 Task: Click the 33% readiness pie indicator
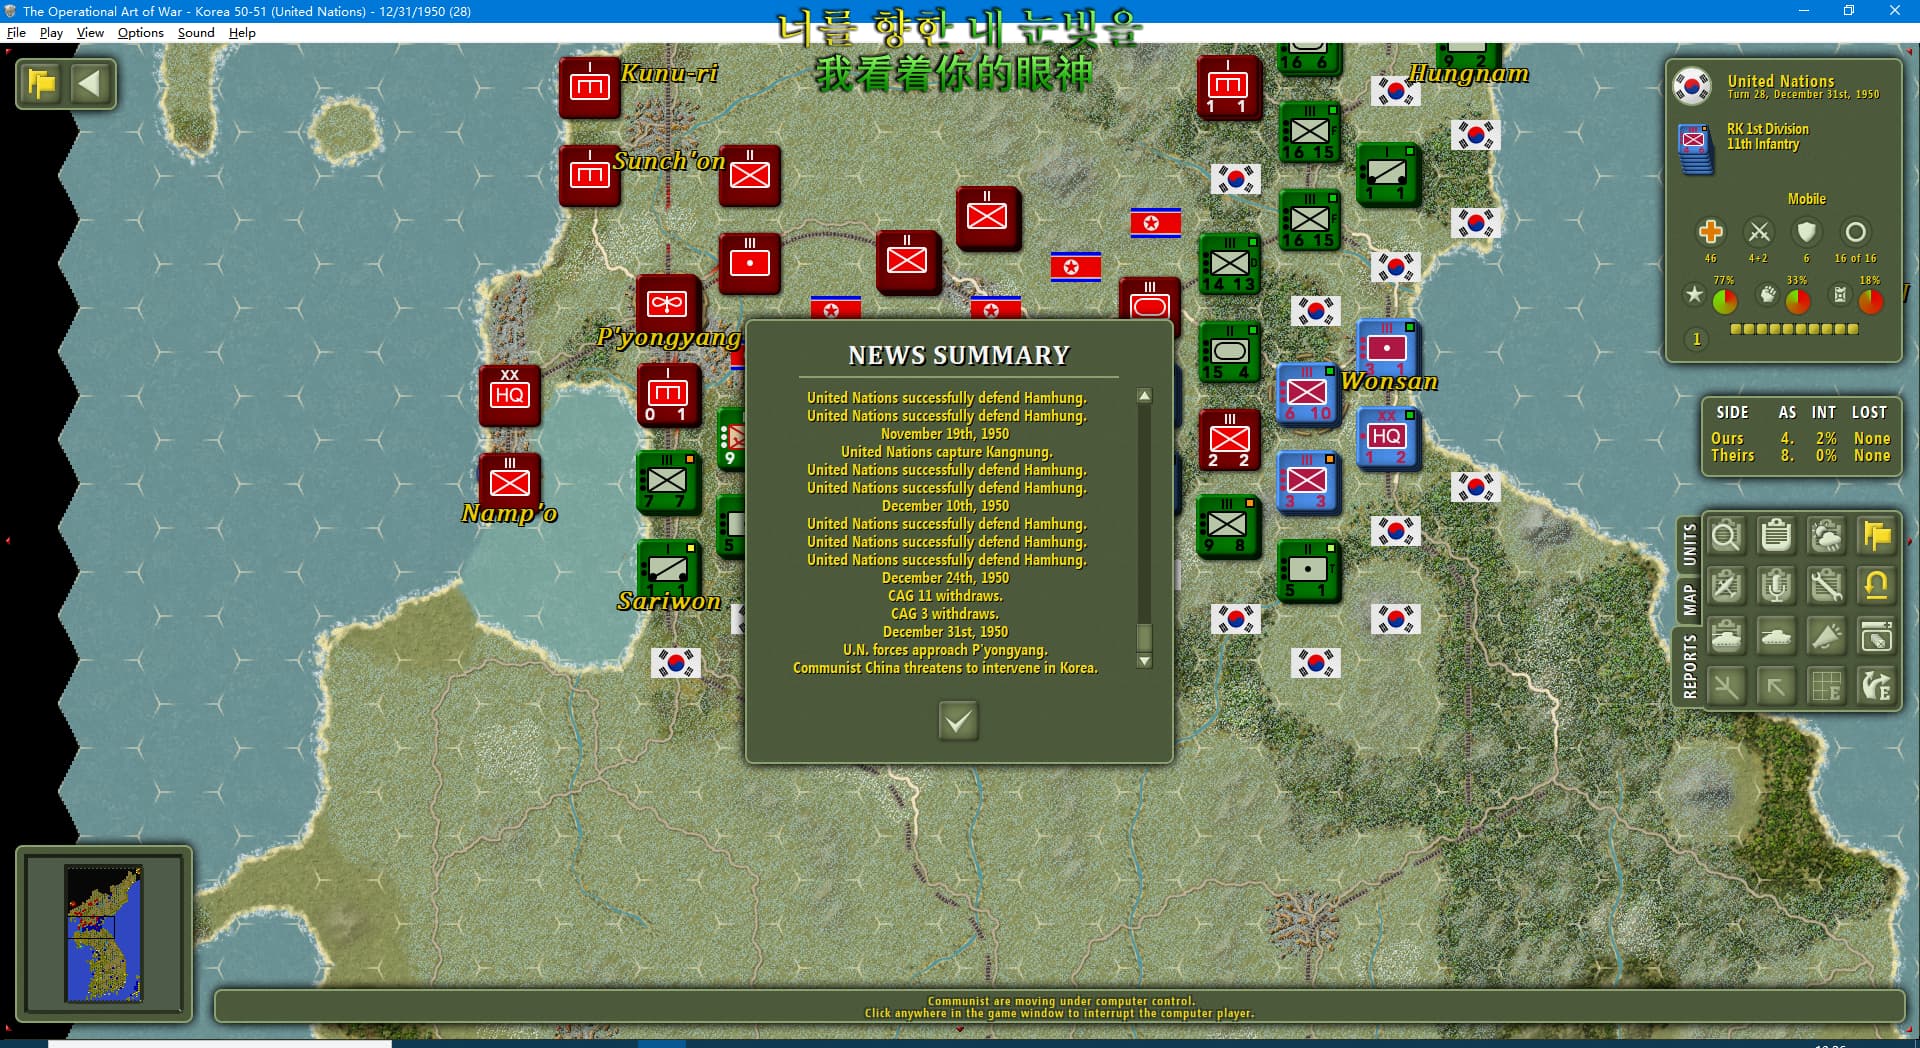tap(1797, 300)
